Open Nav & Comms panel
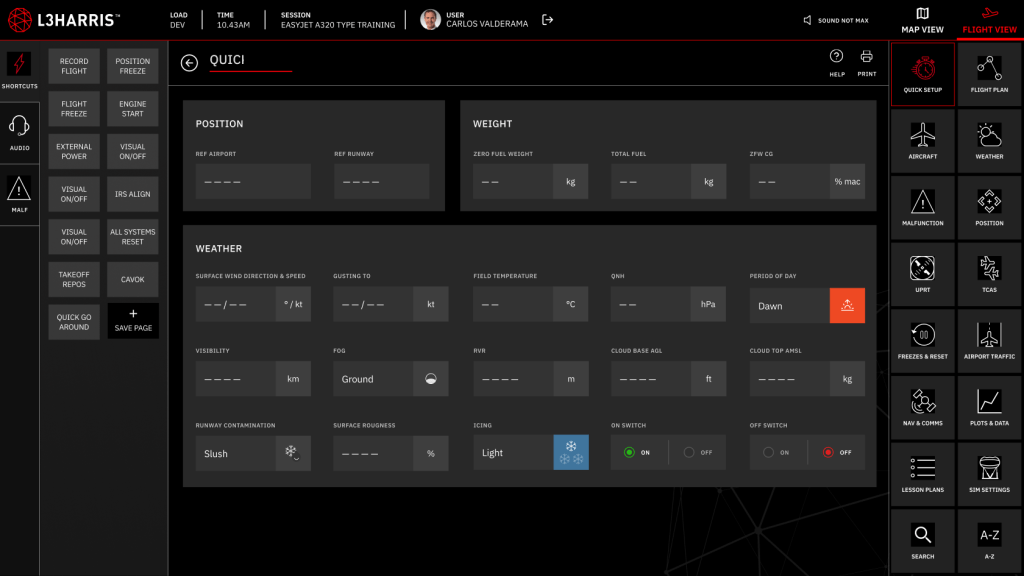Image resolution: width=1024 pixels, height=576 pixels. click(x=922, y=408)
